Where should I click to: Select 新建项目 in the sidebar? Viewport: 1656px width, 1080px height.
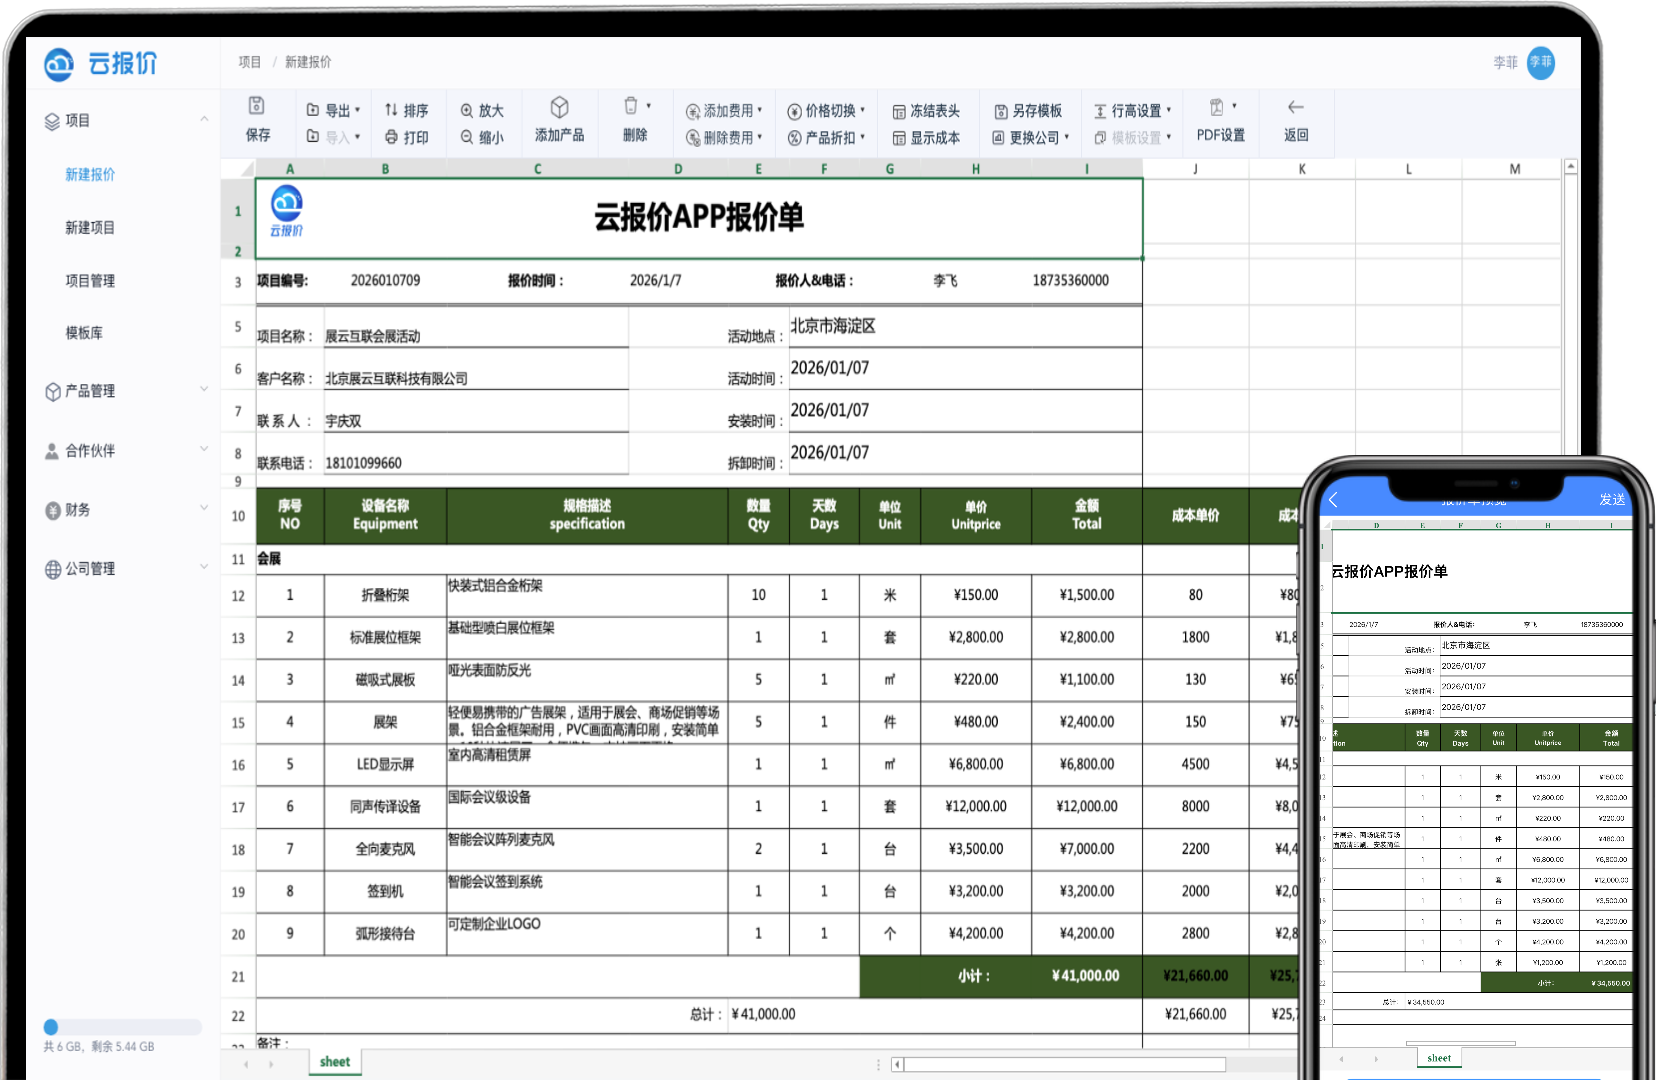point(90,227)
